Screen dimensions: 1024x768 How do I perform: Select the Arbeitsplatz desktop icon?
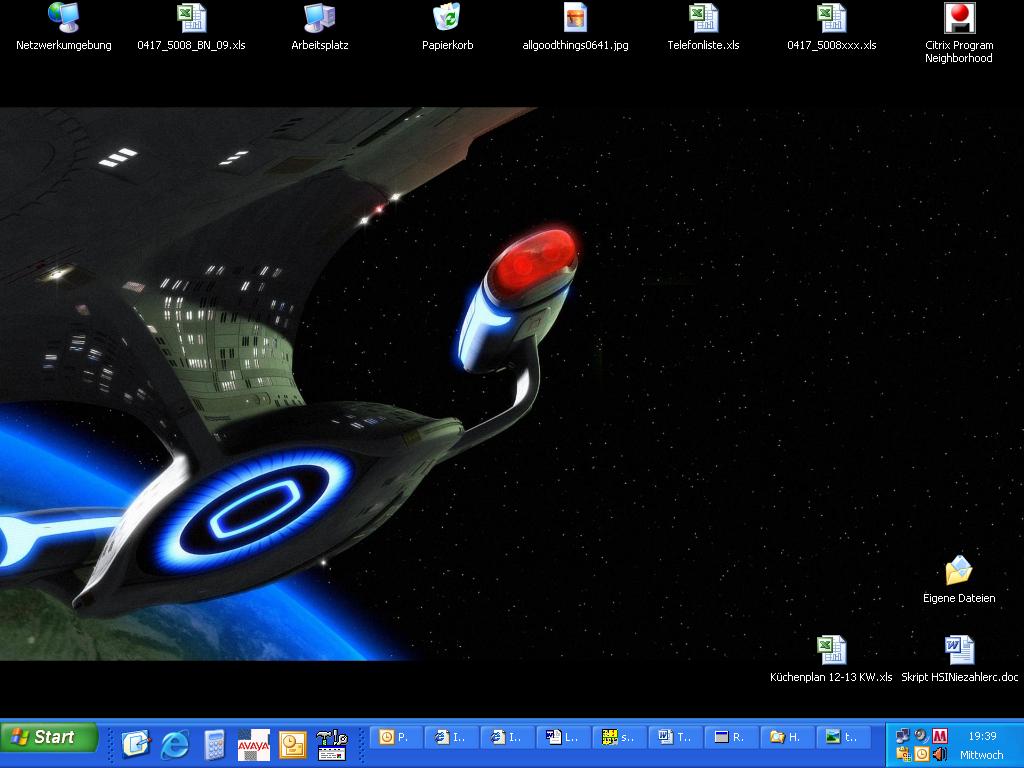tap(319, 18)
